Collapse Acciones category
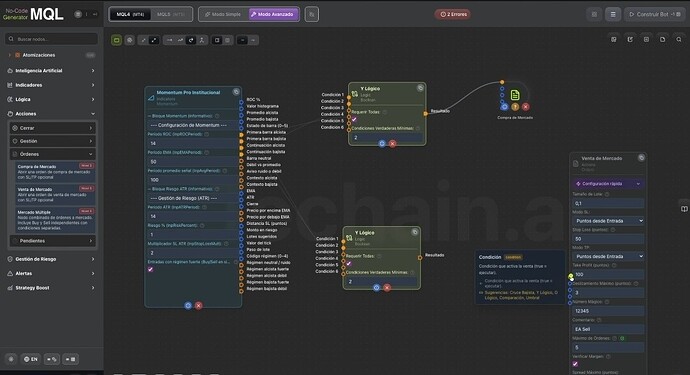Screen dimensions: 690x375 51,114
